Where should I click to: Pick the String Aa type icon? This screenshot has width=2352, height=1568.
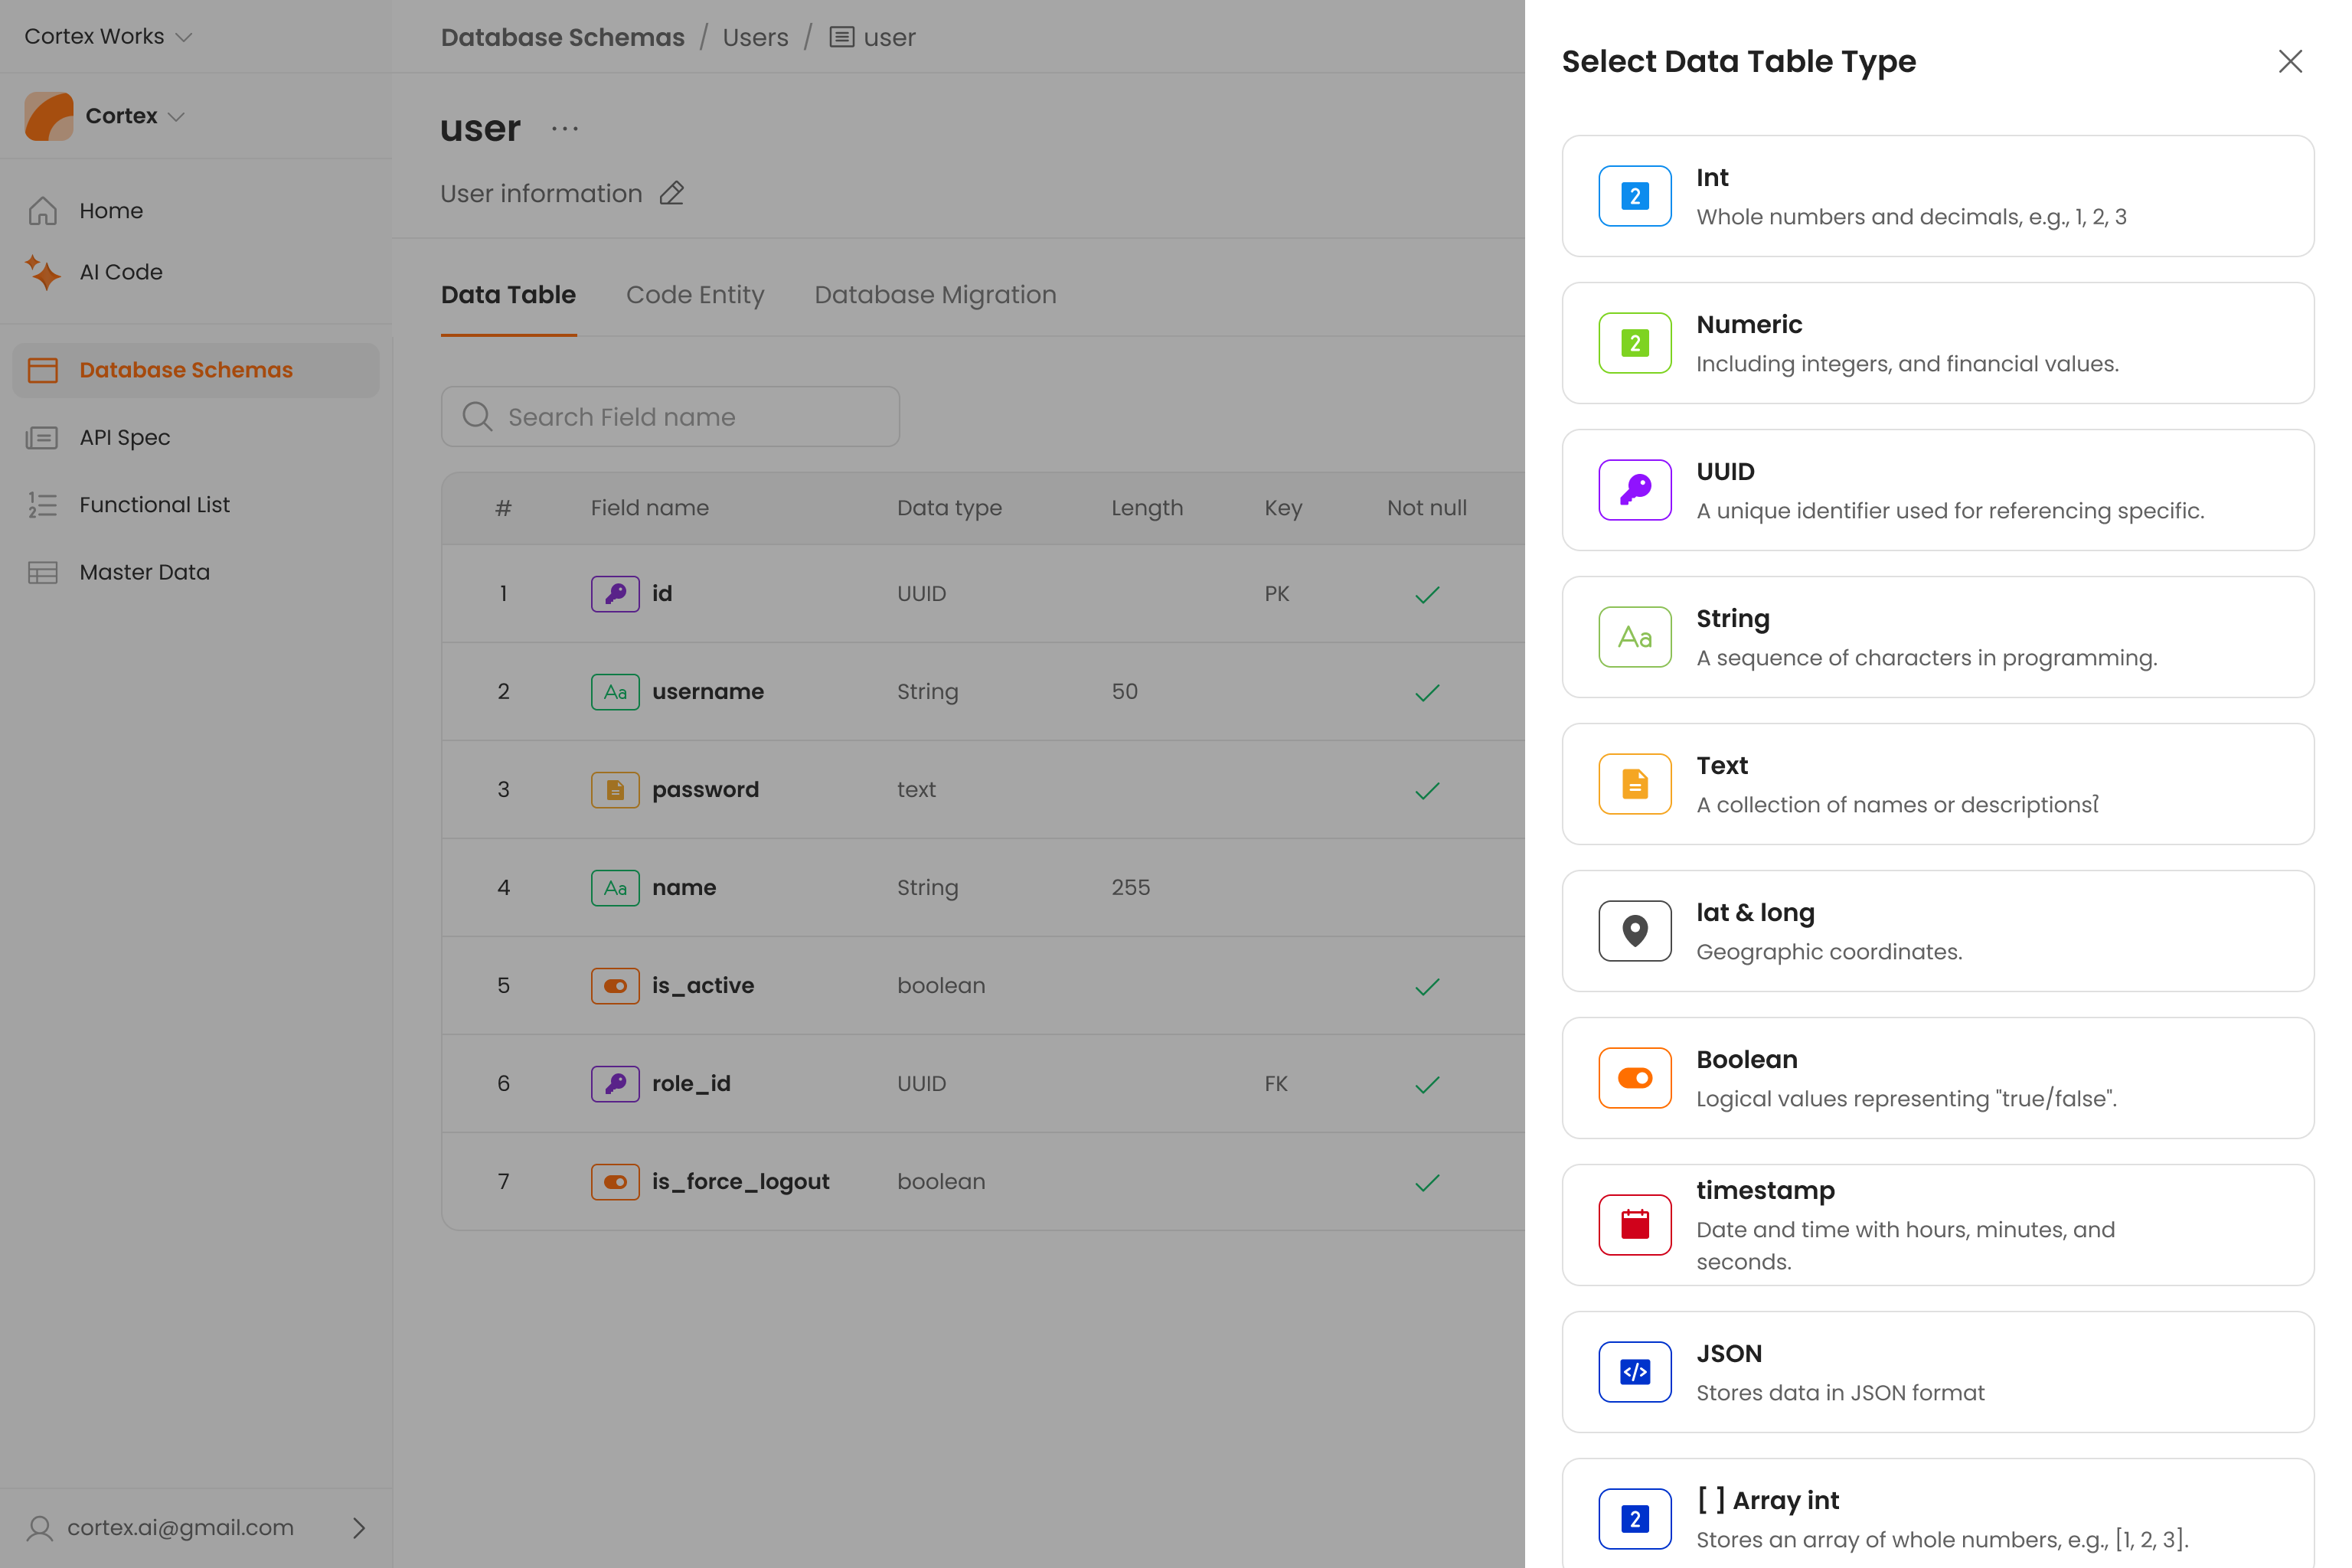click(x=1634, y=637)
